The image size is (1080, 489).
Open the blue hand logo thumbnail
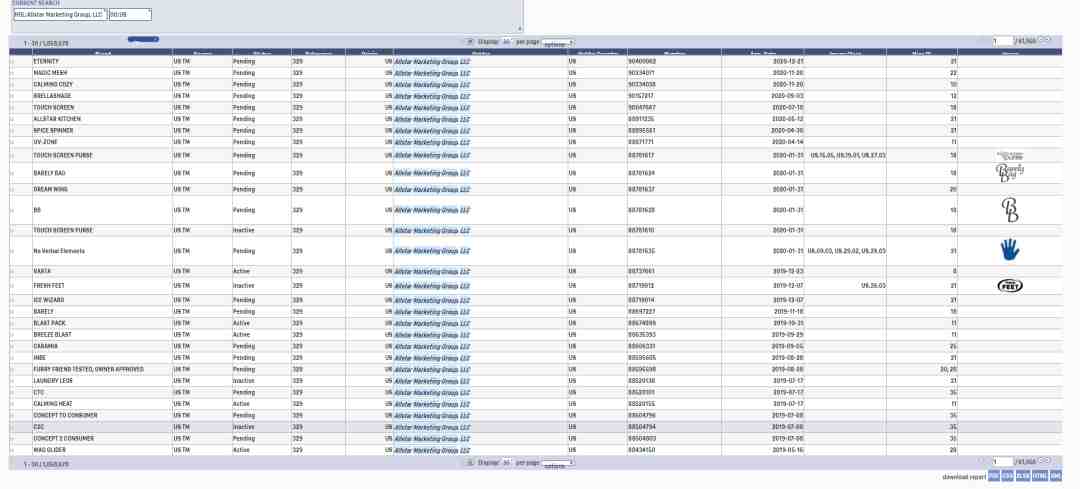tap(1010, 250)
